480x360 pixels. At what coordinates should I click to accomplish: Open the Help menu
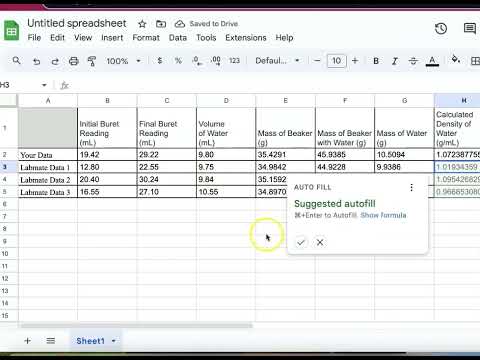pos(284,38)
